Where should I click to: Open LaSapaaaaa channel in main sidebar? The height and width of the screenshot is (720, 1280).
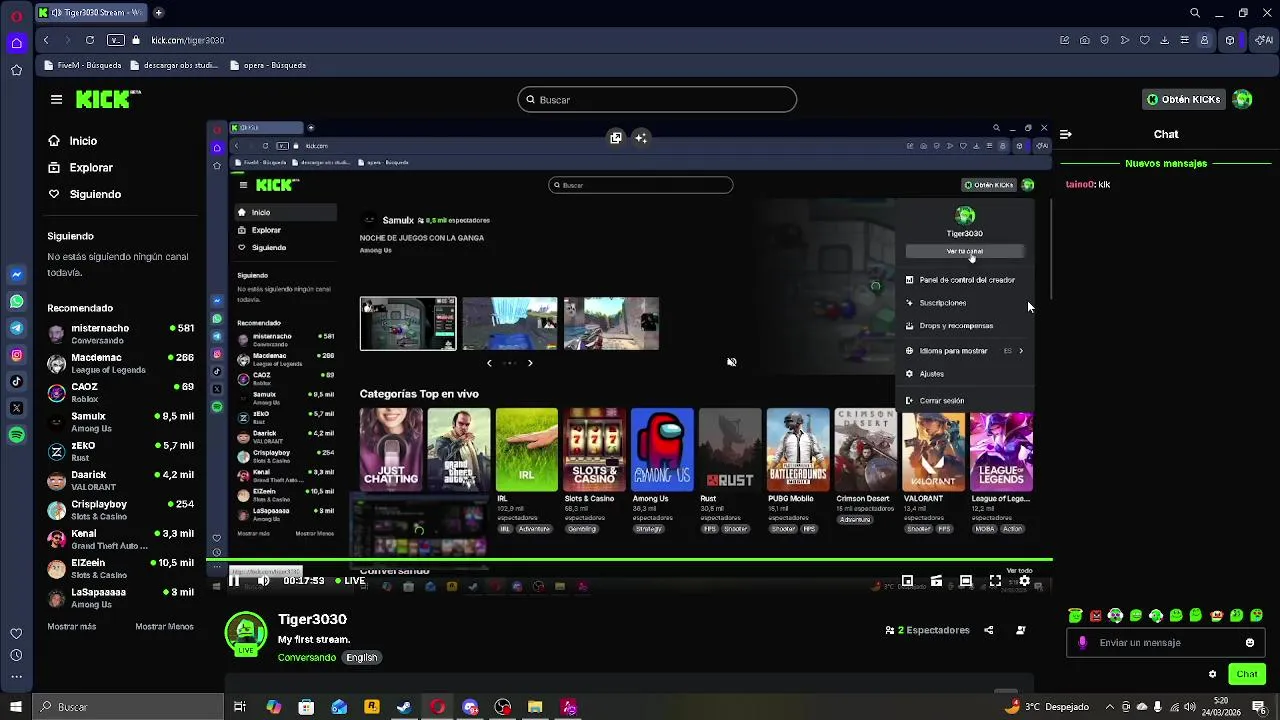(x=120, y=598)
